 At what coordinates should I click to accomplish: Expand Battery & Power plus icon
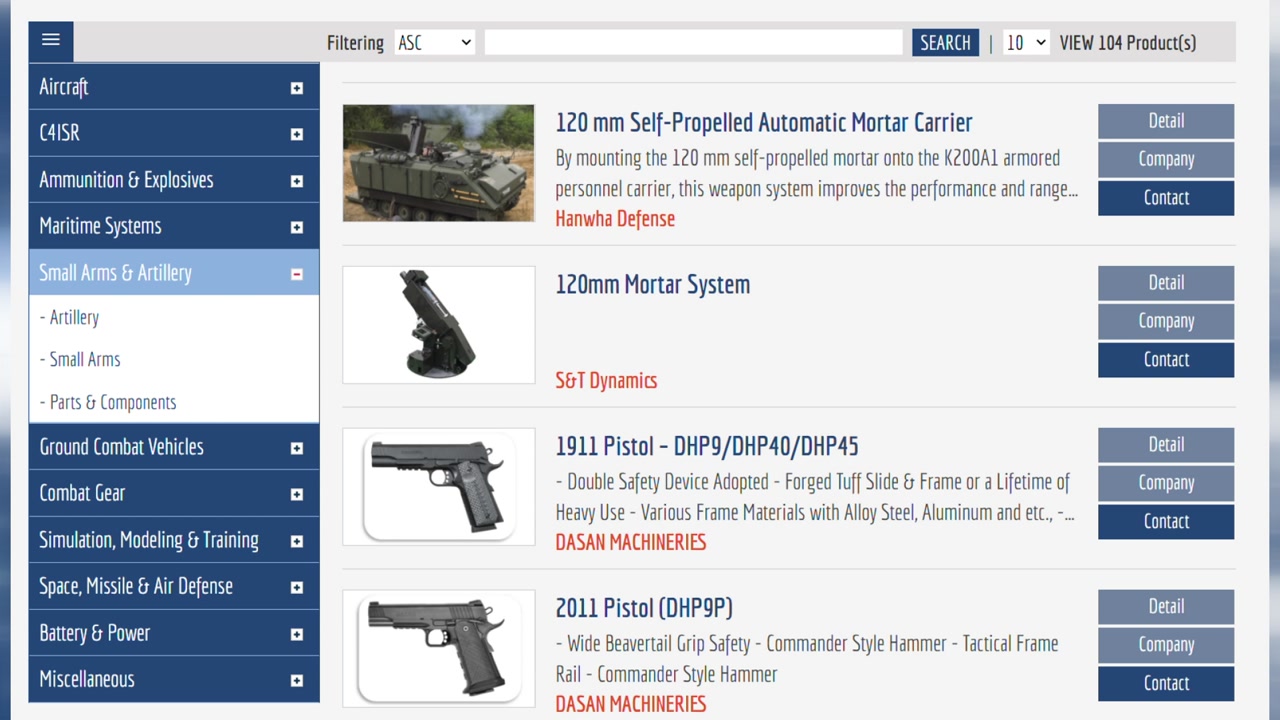(x=297, y=634)
